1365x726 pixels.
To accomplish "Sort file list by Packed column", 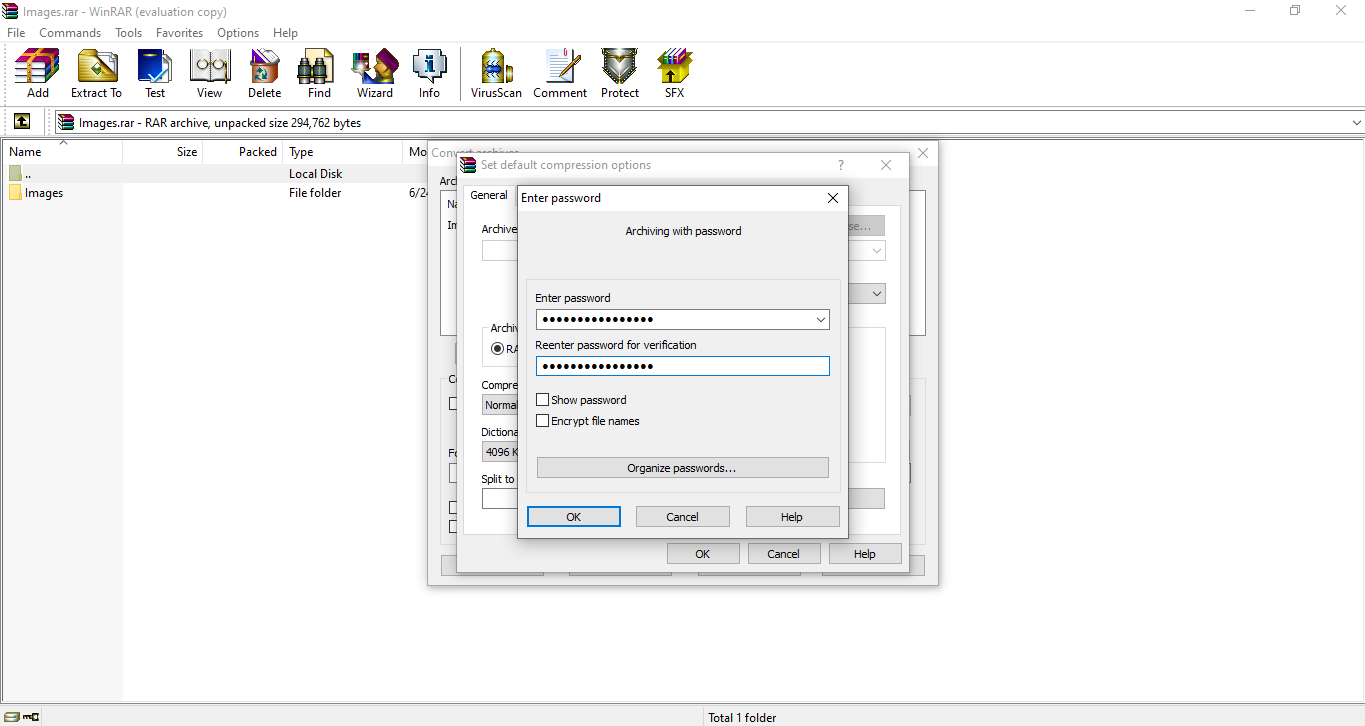I will pyautogui.click(x=243, y=152).
